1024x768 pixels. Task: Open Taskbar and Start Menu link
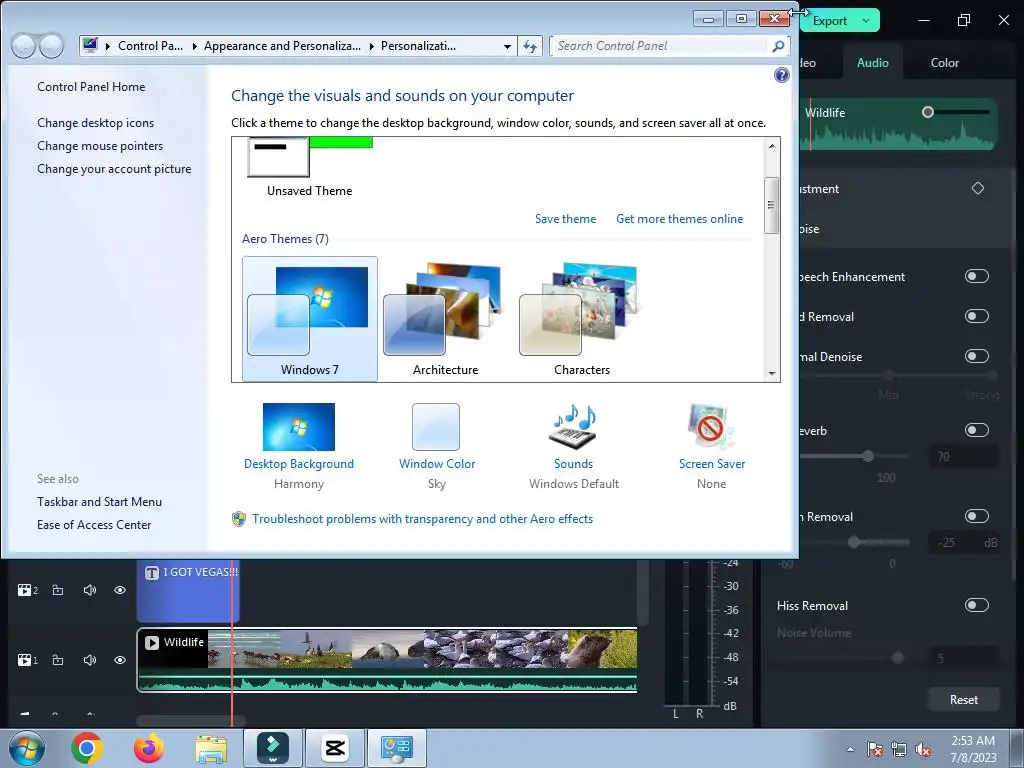click(99, 502)
